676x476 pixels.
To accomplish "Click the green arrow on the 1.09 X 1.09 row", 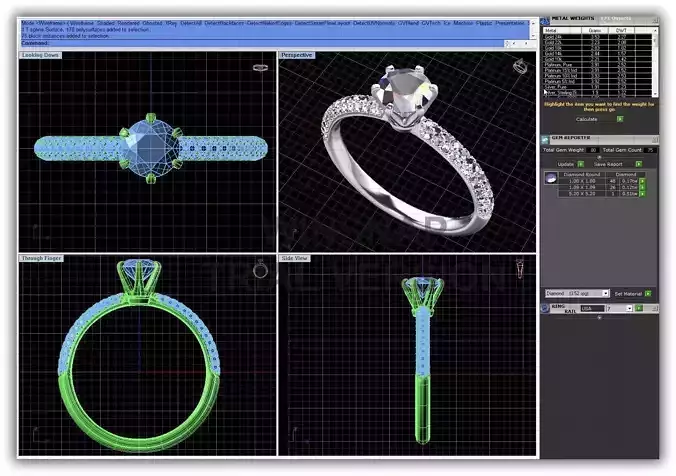I will click(x=642, y=188).
